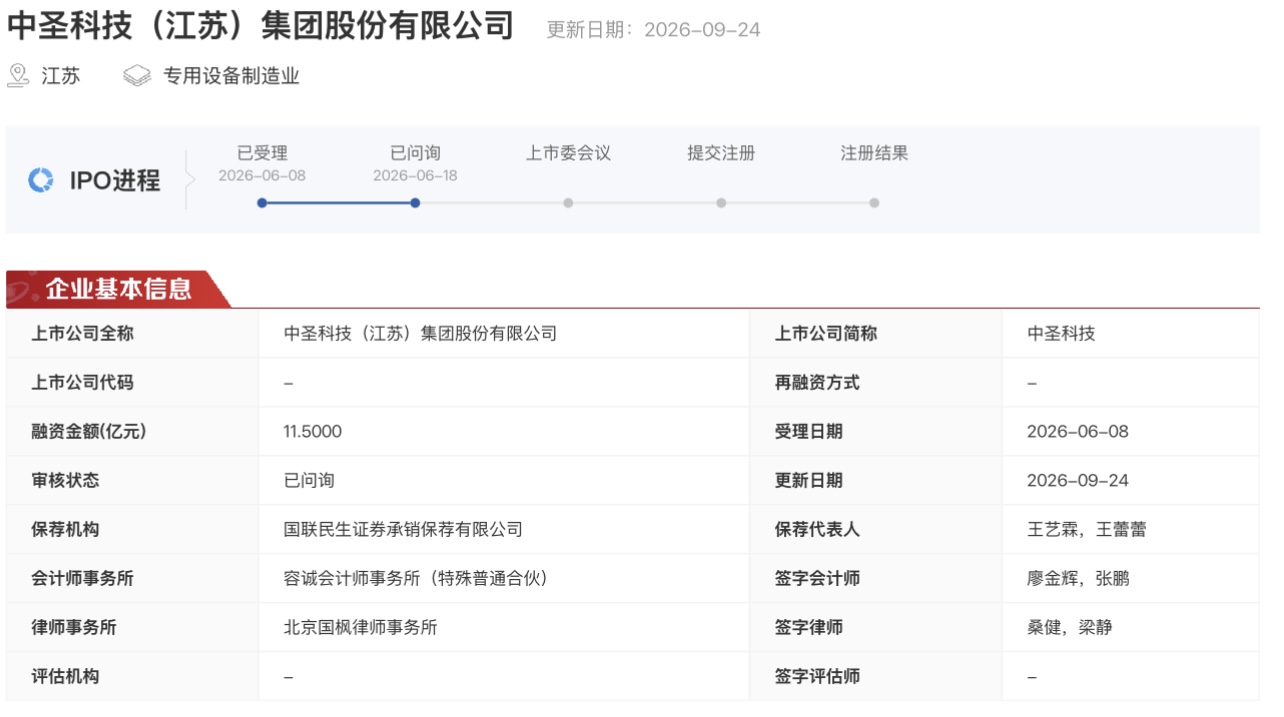Click the 更新日期 label cell in the table

[876, 481]
